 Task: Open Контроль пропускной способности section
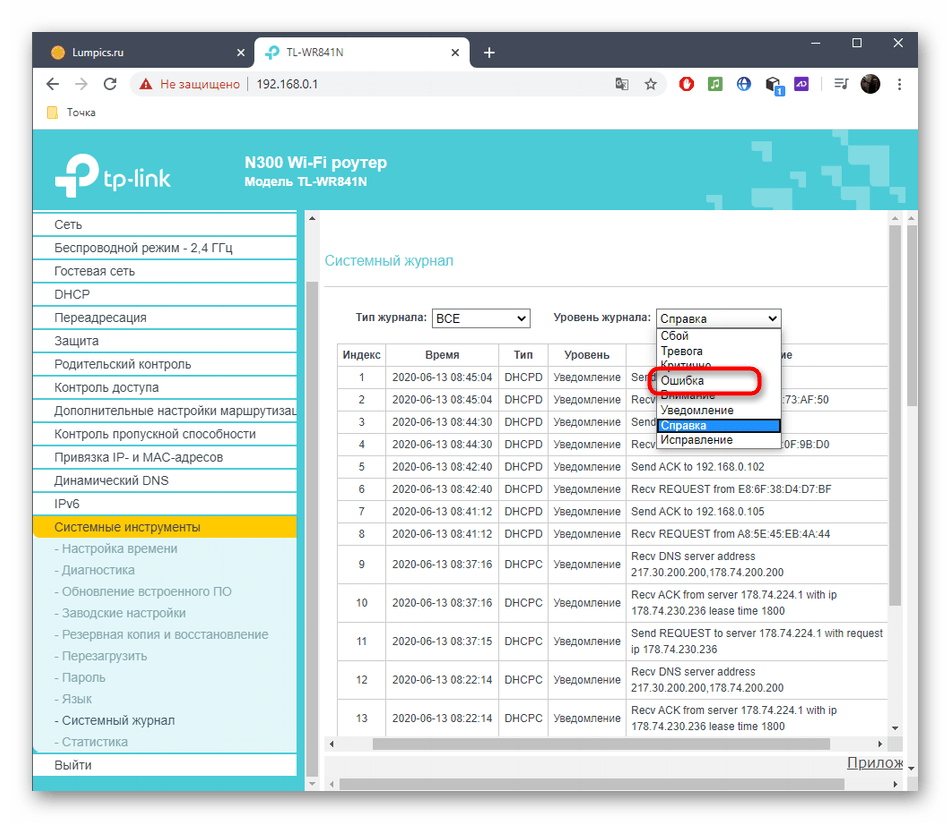pos(164,434)
